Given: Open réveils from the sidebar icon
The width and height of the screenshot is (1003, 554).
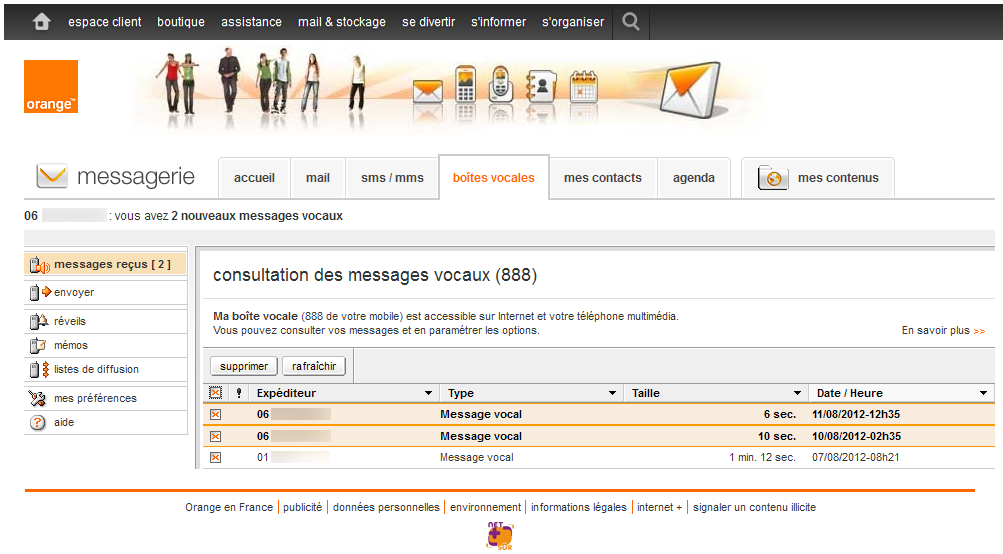Looking at the screenshot, I should click(x=39, y=322).
